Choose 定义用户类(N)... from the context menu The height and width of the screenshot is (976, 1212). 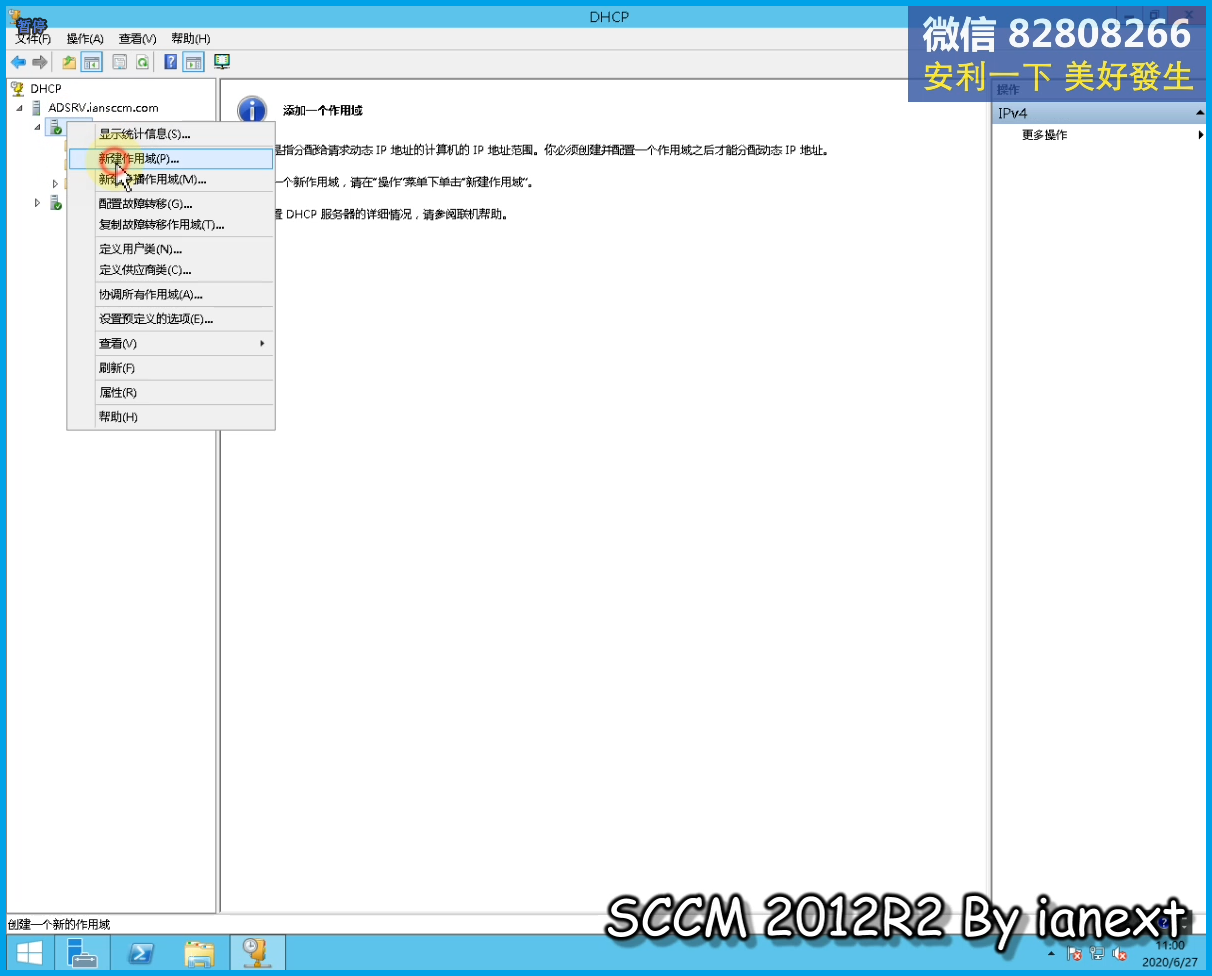pyautogui.click(x=171, y=249)
